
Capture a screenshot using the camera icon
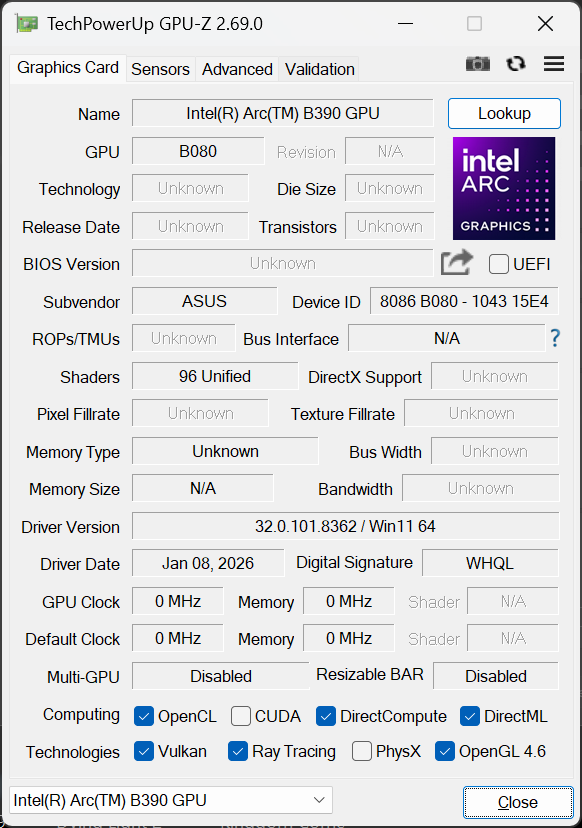(x=478, y=63)
